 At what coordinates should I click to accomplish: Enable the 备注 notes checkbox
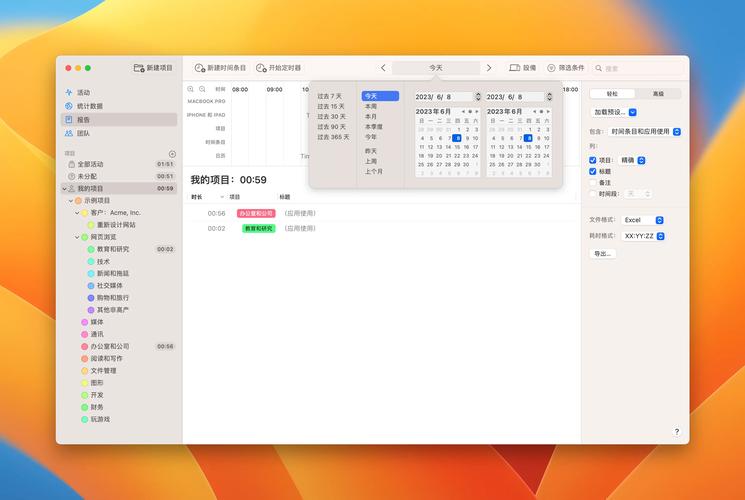tap(592, 183)
